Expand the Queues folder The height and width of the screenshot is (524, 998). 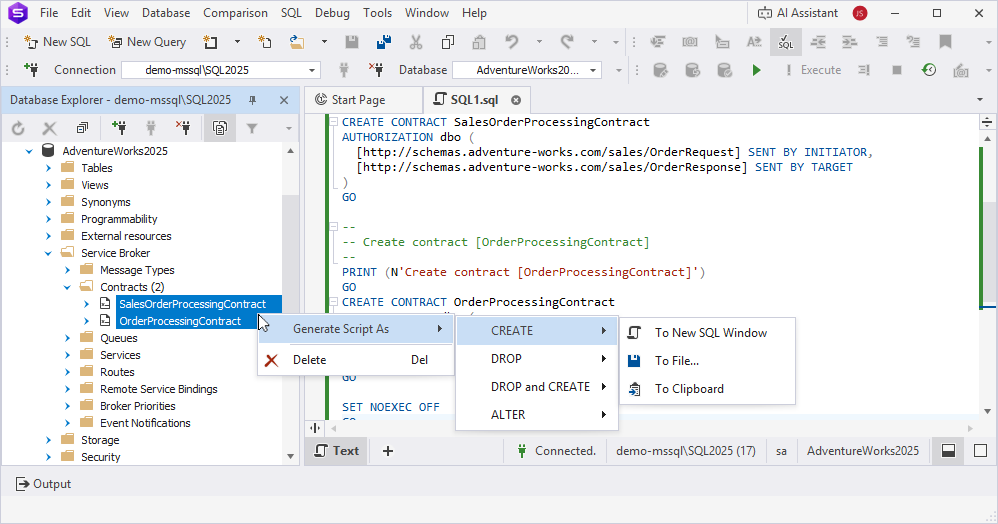tap(67, 338)
